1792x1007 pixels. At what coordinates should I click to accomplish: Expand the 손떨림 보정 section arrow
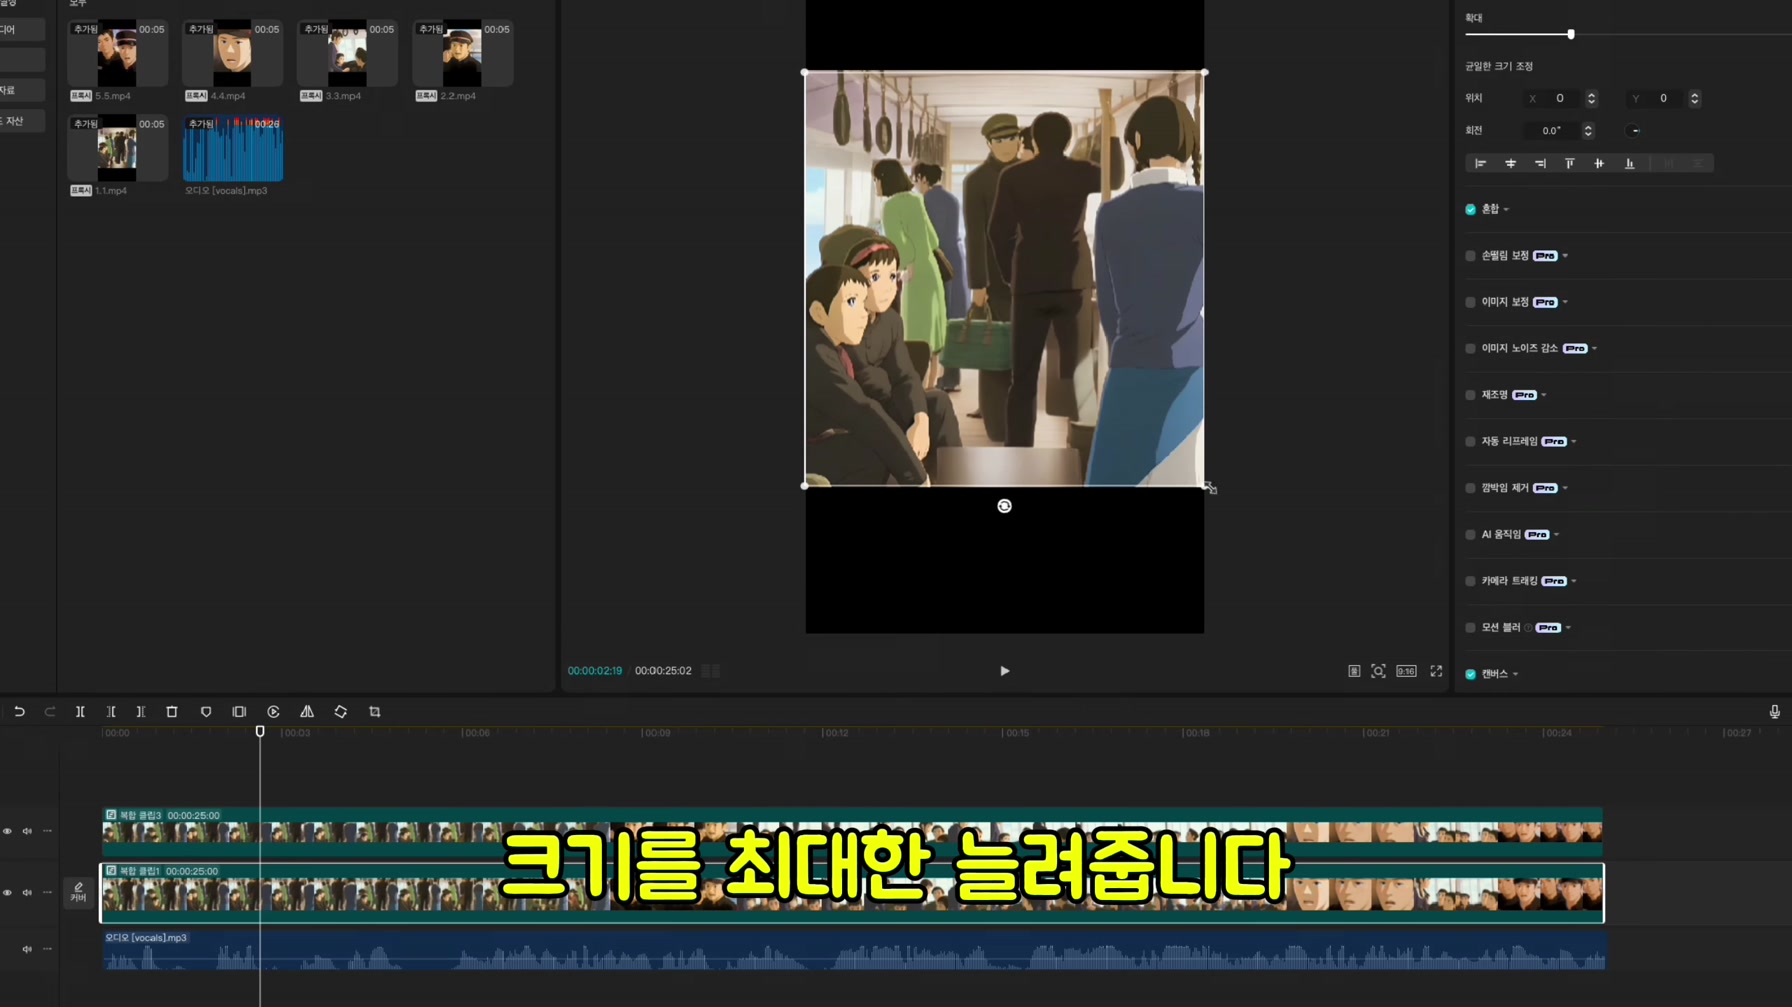click(x=1565, y=256)
